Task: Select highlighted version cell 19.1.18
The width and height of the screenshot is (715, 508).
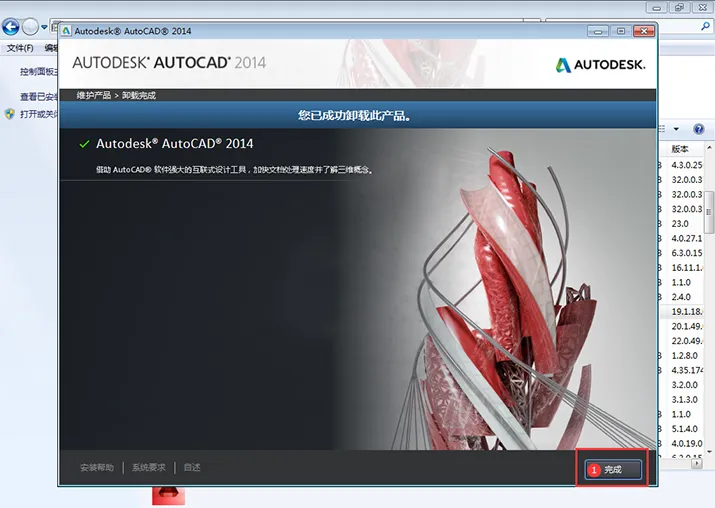Action: coord(687,311)
